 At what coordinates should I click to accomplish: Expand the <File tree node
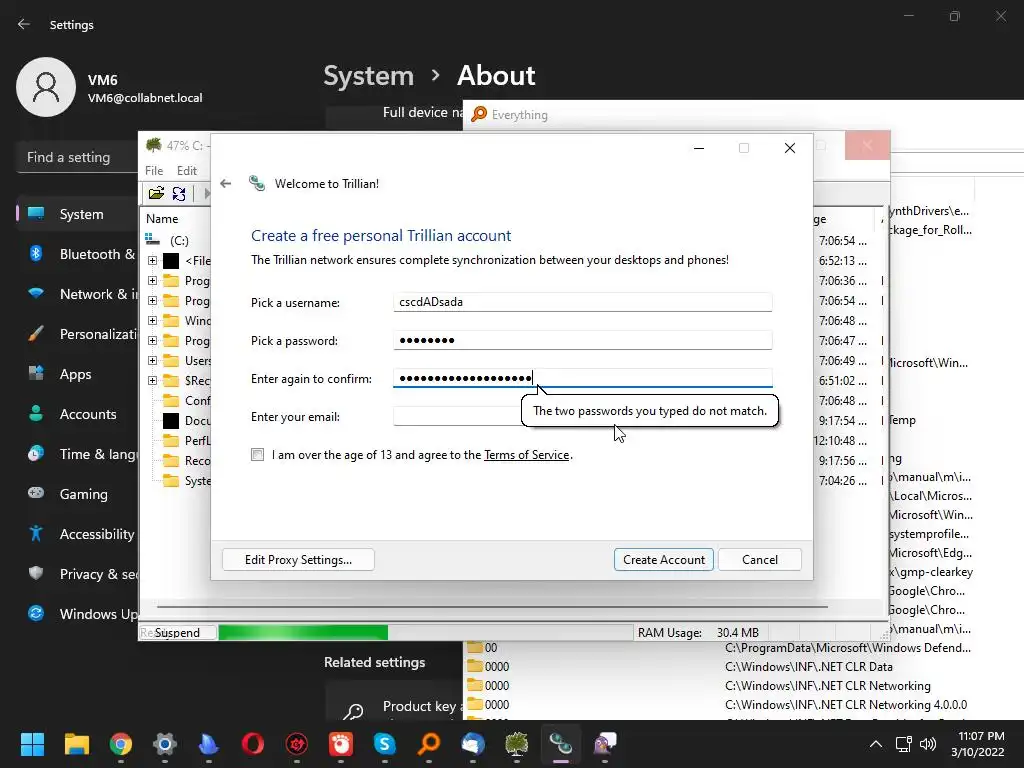coord(152,261)
